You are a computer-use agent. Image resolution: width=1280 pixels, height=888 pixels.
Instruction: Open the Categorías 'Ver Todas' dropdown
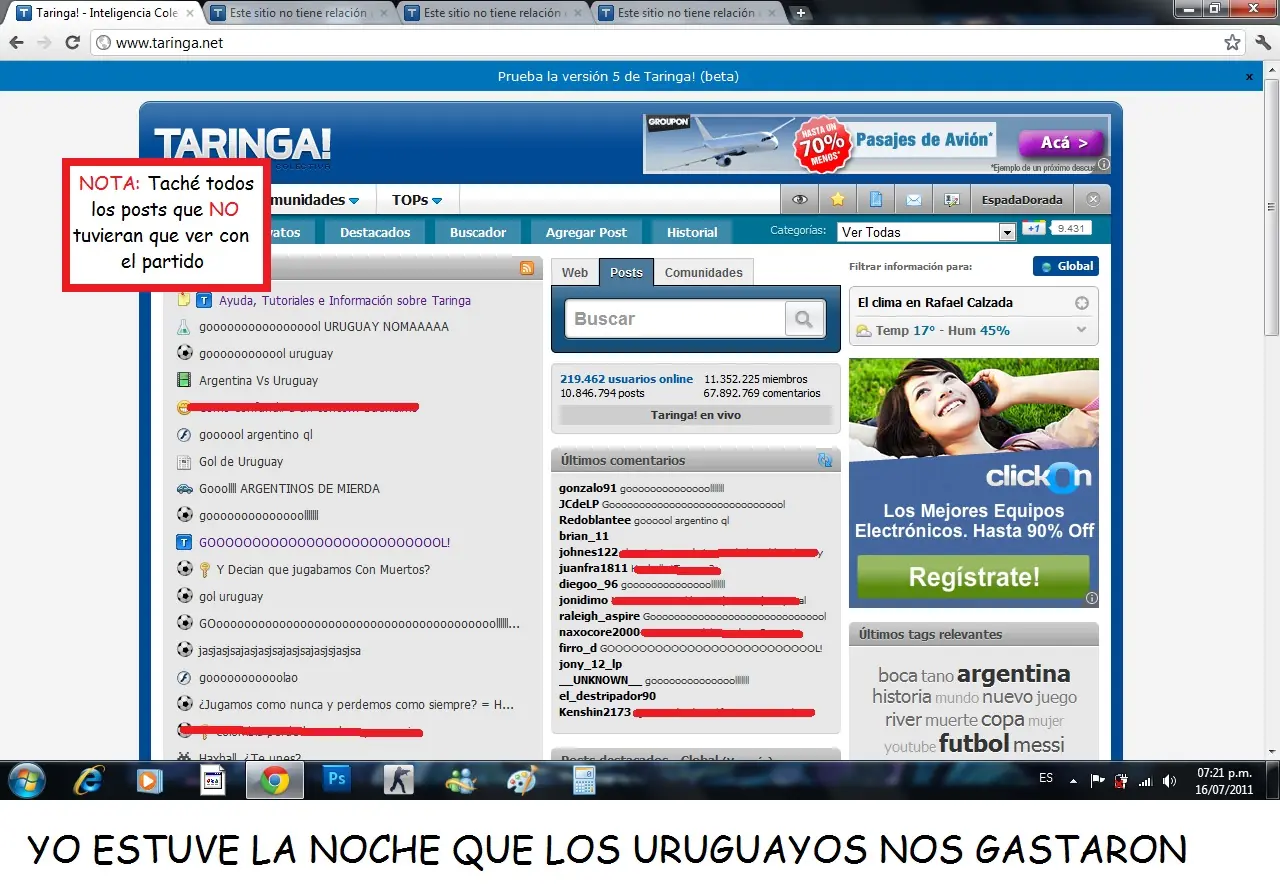click(927, 232)
